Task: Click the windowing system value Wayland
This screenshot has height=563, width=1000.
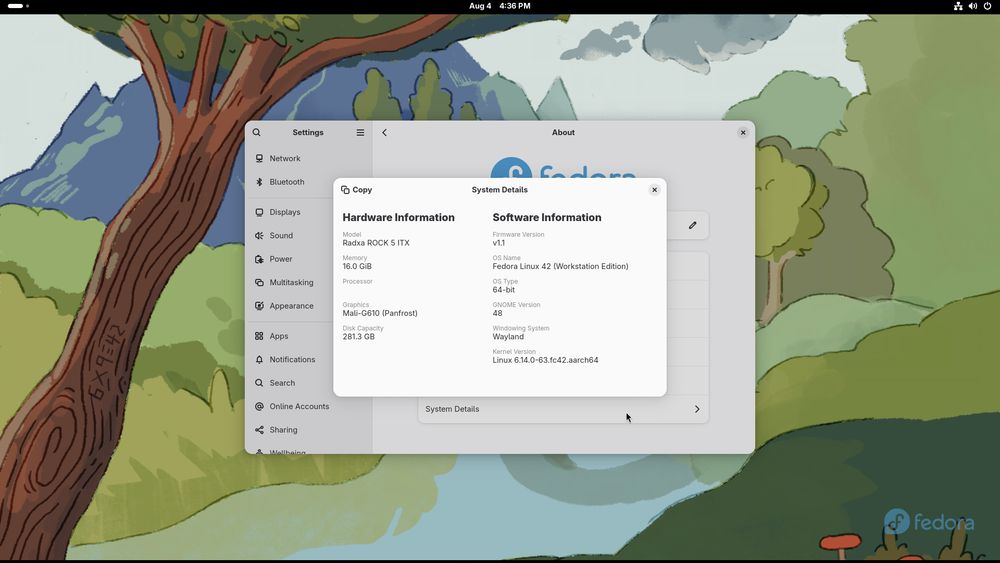Action: coord(508,337)
